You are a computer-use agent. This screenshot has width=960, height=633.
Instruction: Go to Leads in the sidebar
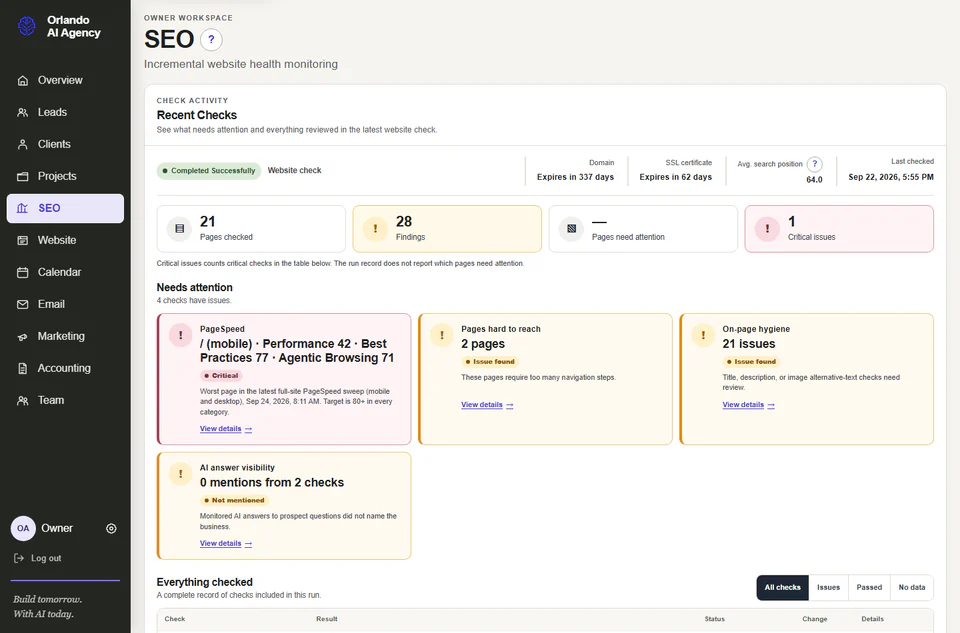[65, 112]
